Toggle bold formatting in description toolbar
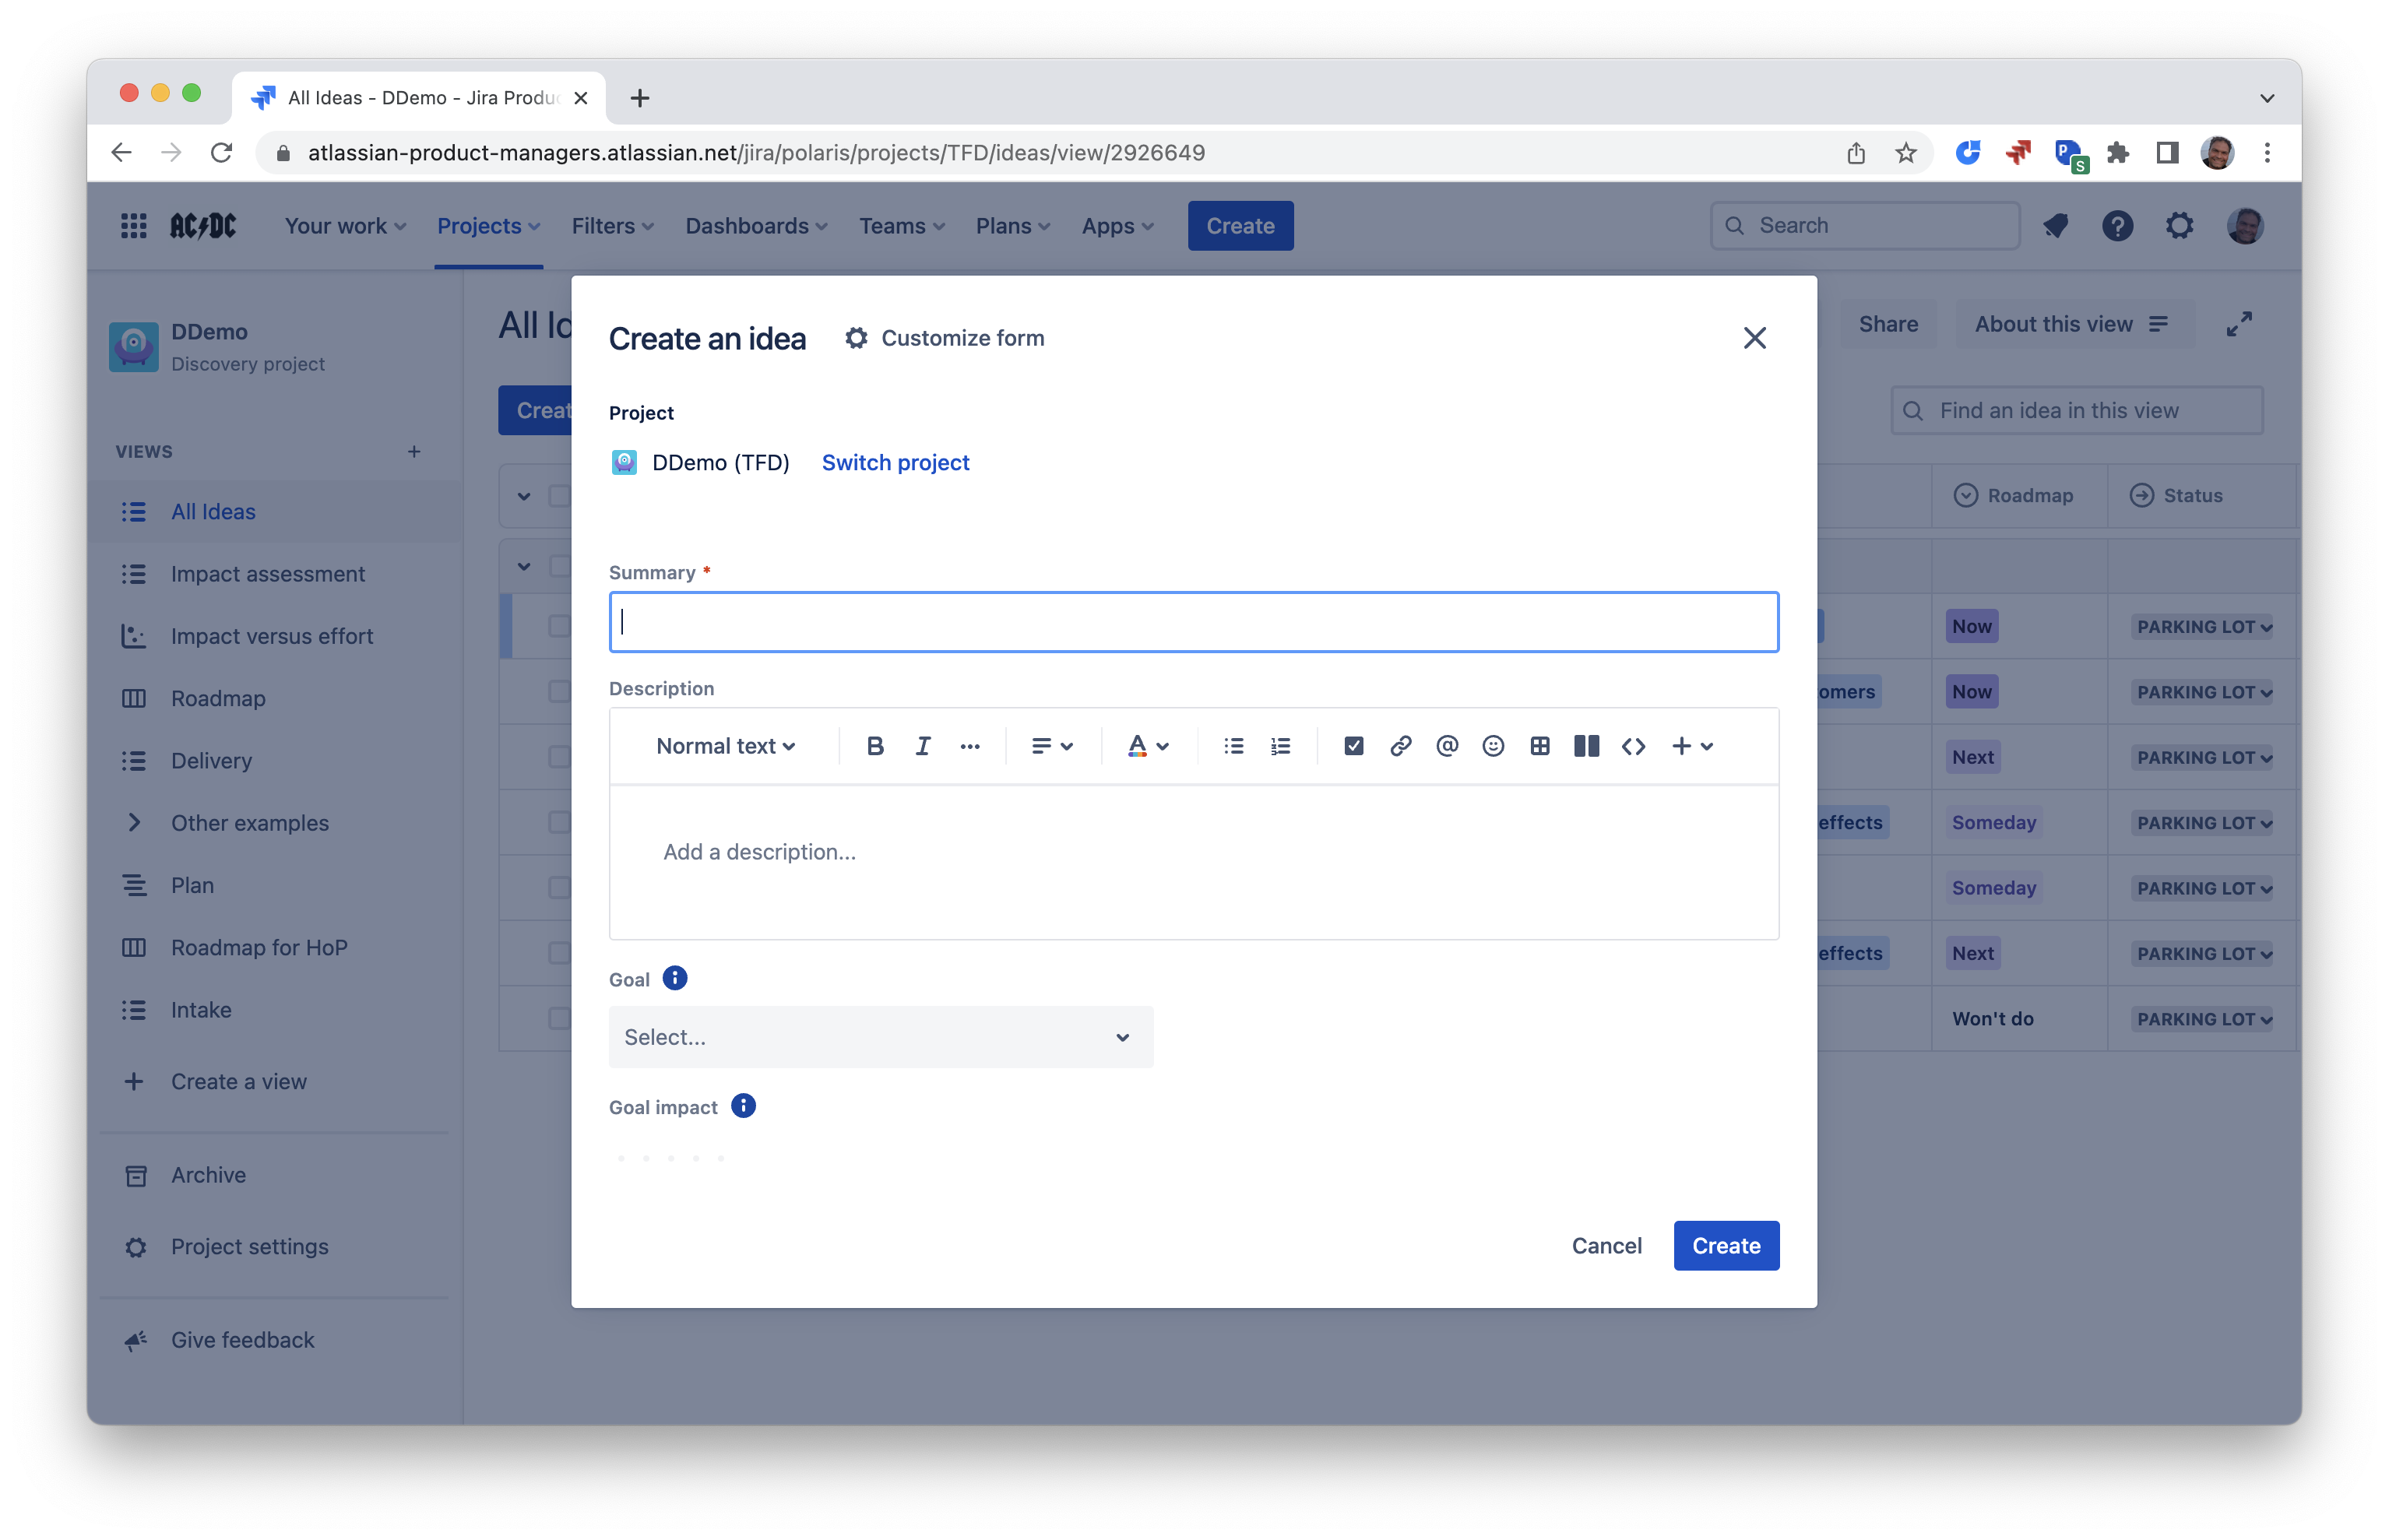This screenshot has width=2389, height=1540. (875, 746)
